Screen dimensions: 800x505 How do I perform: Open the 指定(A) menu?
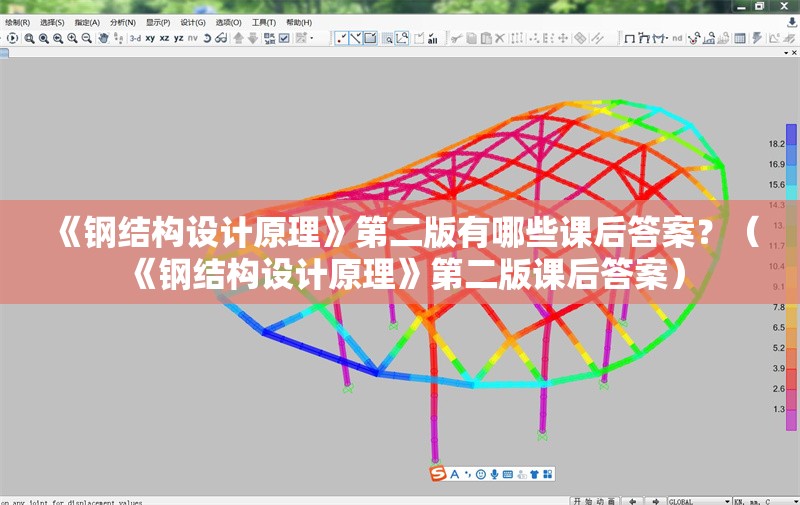(87, 22)
